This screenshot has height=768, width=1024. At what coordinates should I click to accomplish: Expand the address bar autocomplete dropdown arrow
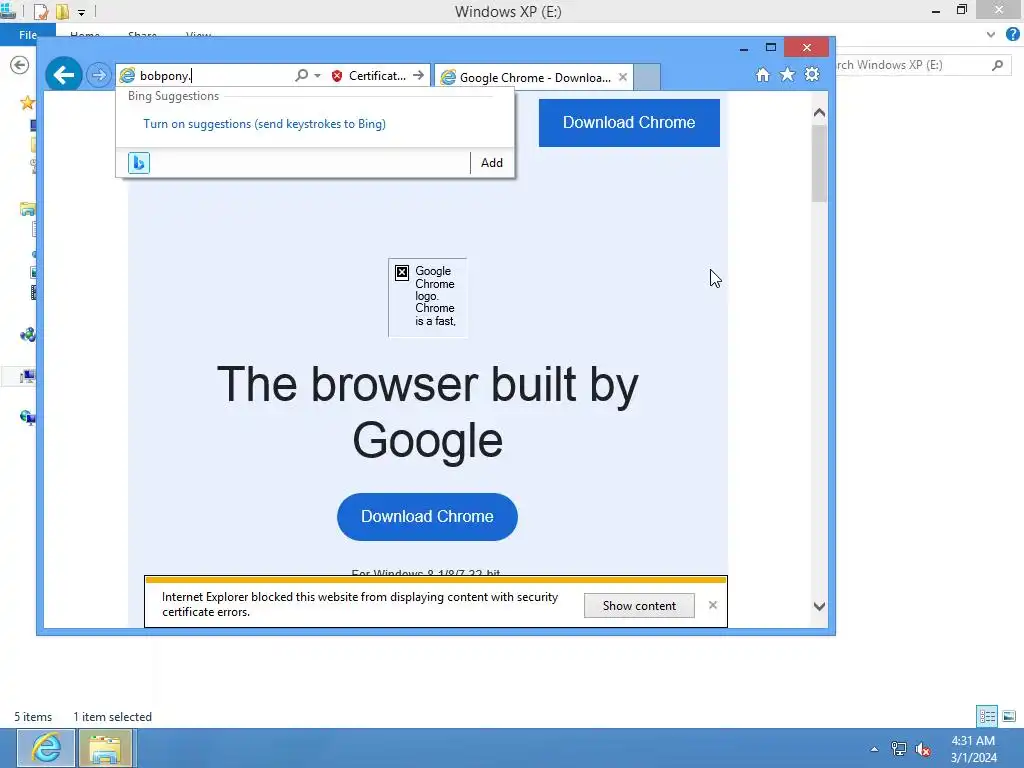tap(317, 76)
